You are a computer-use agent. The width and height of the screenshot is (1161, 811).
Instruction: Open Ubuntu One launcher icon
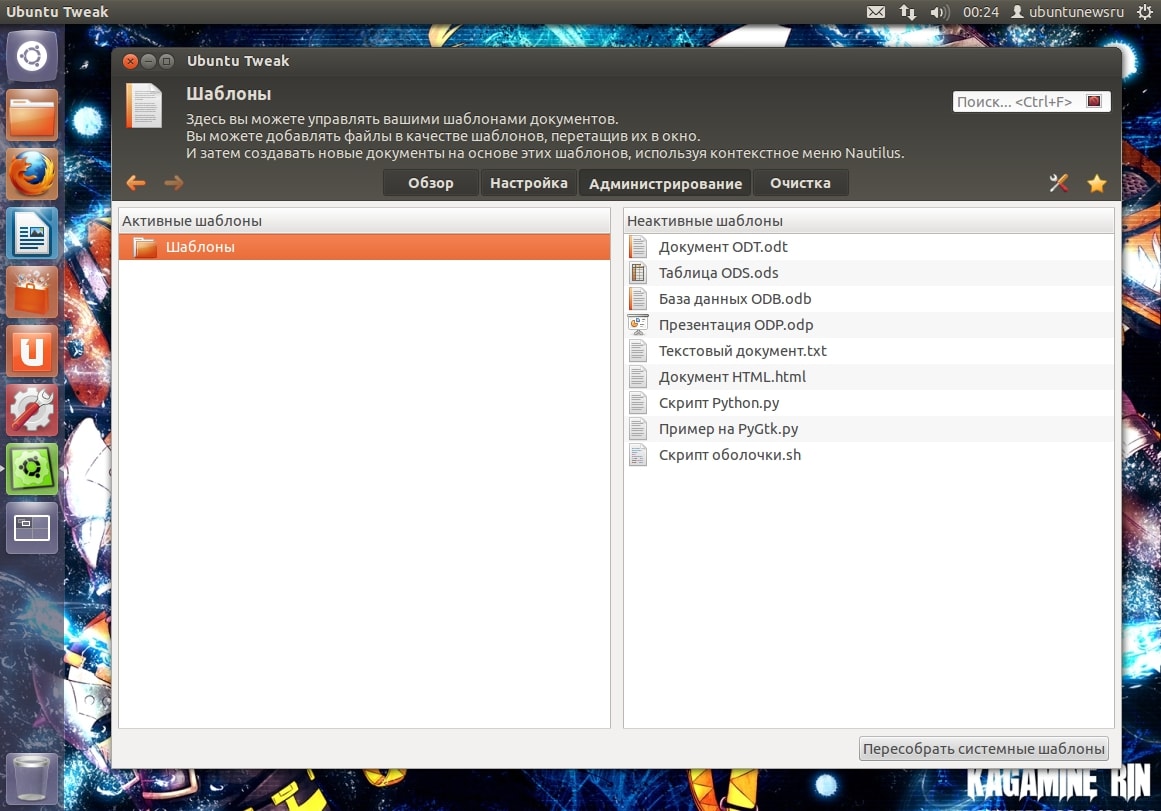(32, 351)
